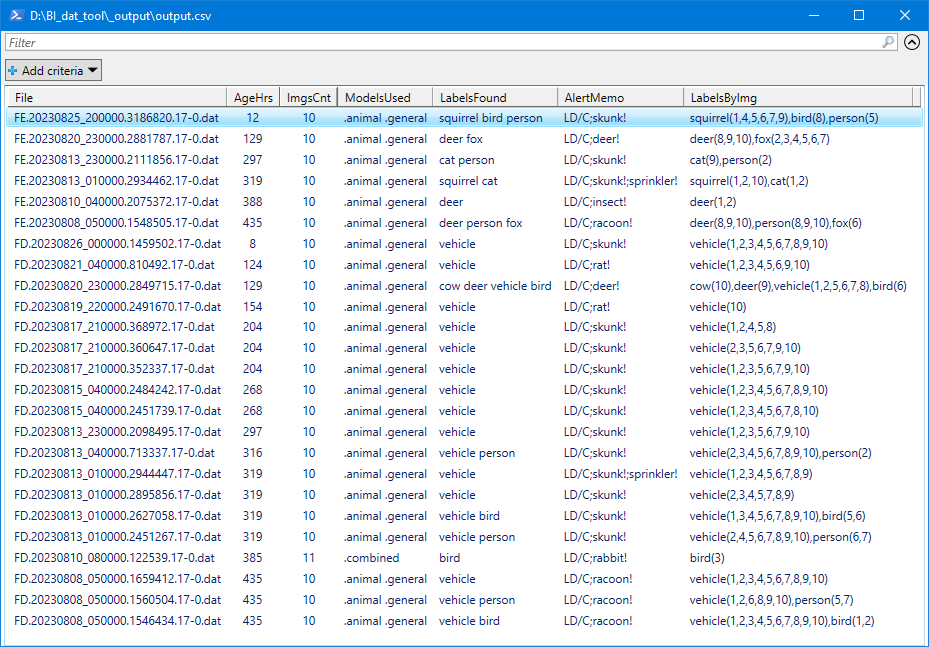Click the "cow deer vehicle bird" cell

click(x=495, y=286)
